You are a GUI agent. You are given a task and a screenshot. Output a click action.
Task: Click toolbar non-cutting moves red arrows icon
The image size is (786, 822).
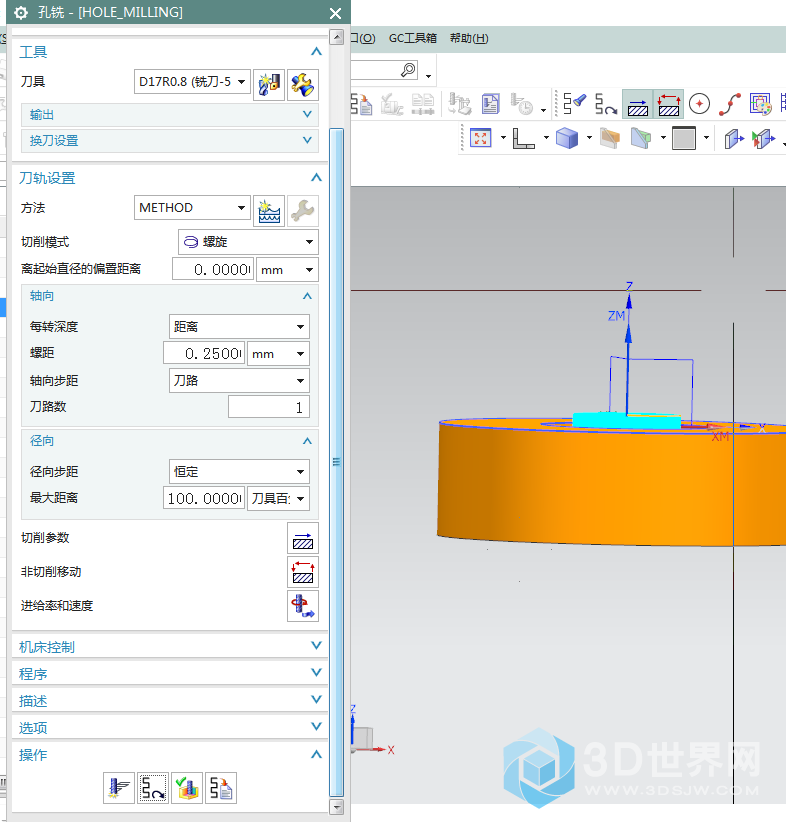669,104
